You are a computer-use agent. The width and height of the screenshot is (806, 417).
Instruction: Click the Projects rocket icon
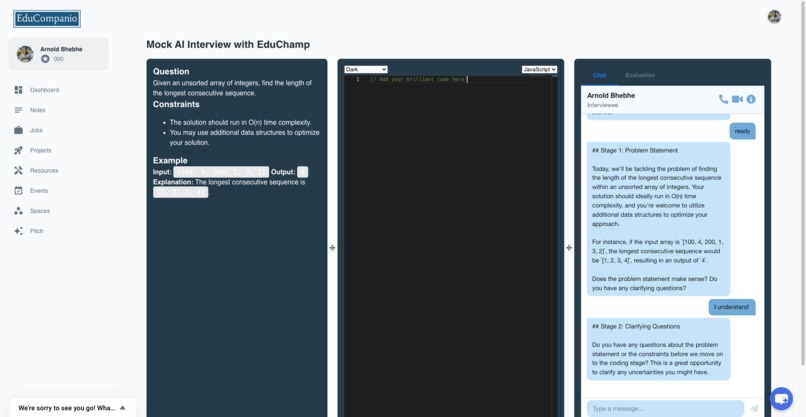tap(19, 150)
